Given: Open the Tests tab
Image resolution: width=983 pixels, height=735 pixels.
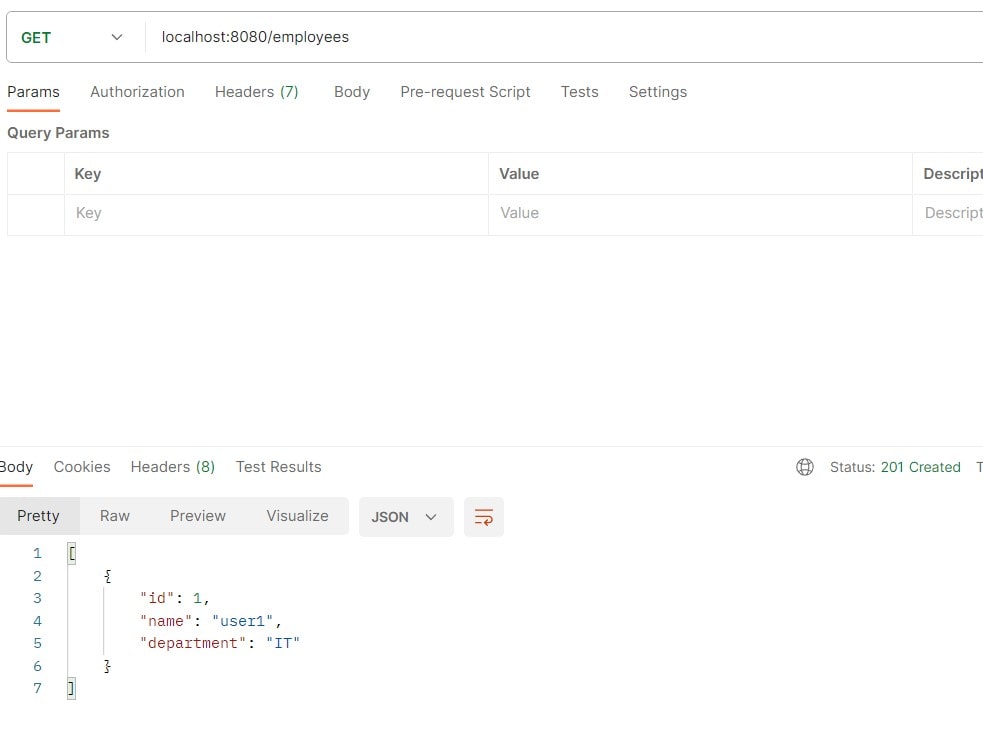Looking at the screenshot, I should [x=579, y=92].
